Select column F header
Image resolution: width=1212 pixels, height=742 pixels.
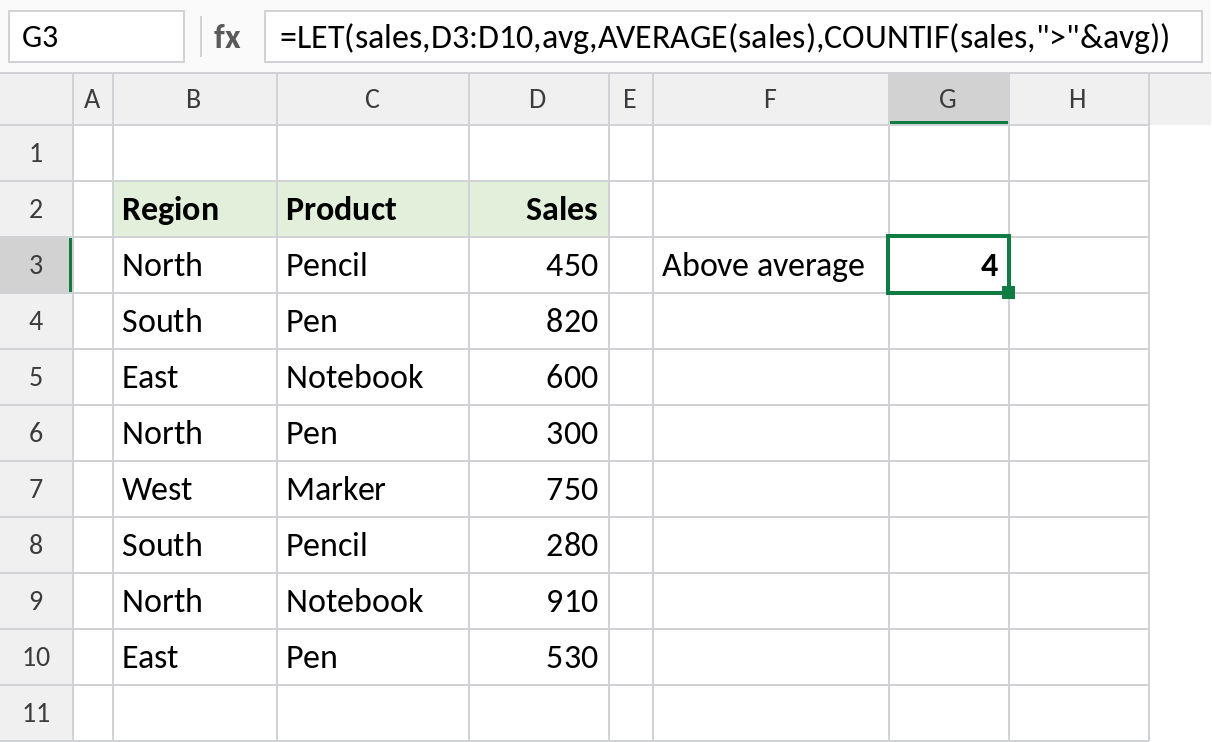(770, 98)
